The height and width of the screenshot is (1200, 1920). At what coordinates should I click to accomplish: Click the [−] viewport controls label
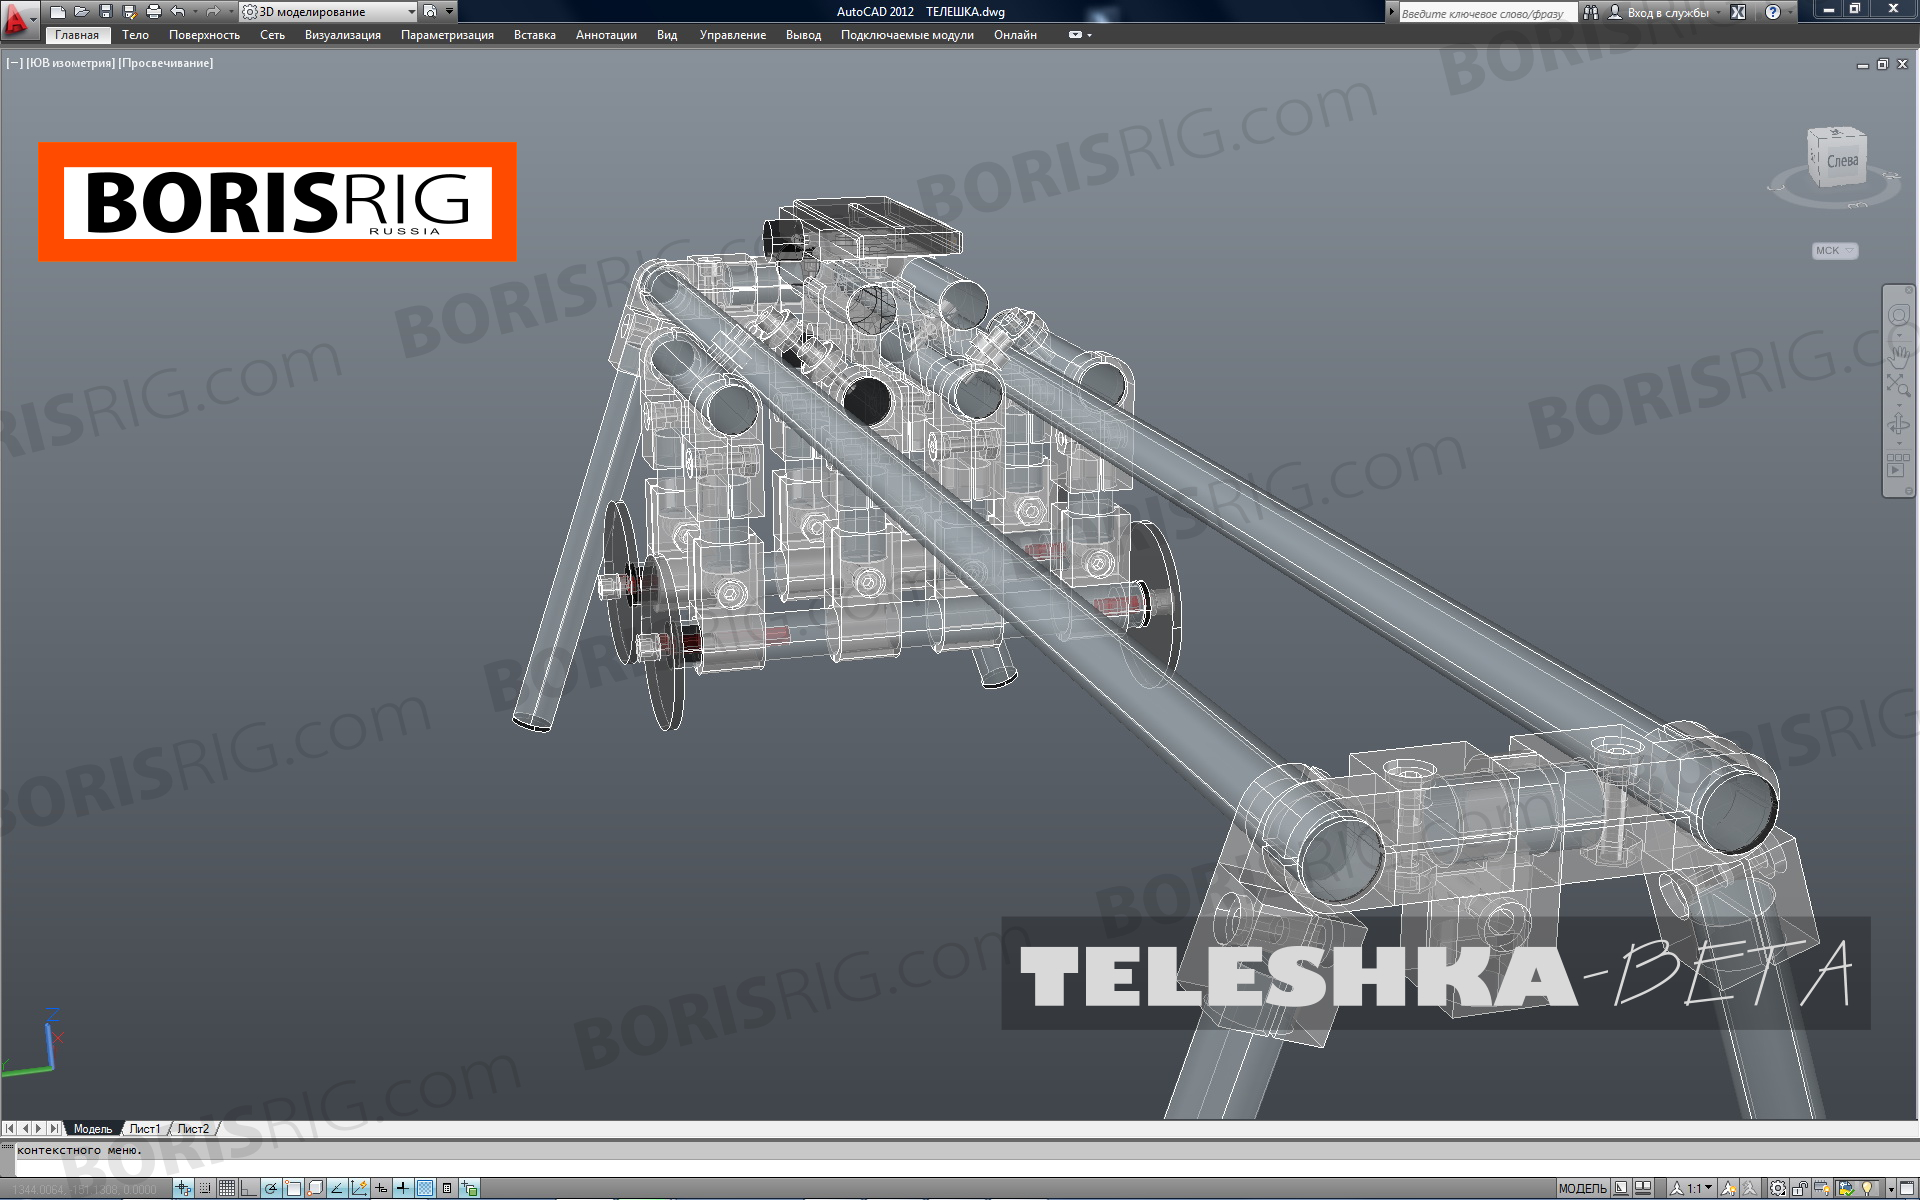[x=14, y=63]
